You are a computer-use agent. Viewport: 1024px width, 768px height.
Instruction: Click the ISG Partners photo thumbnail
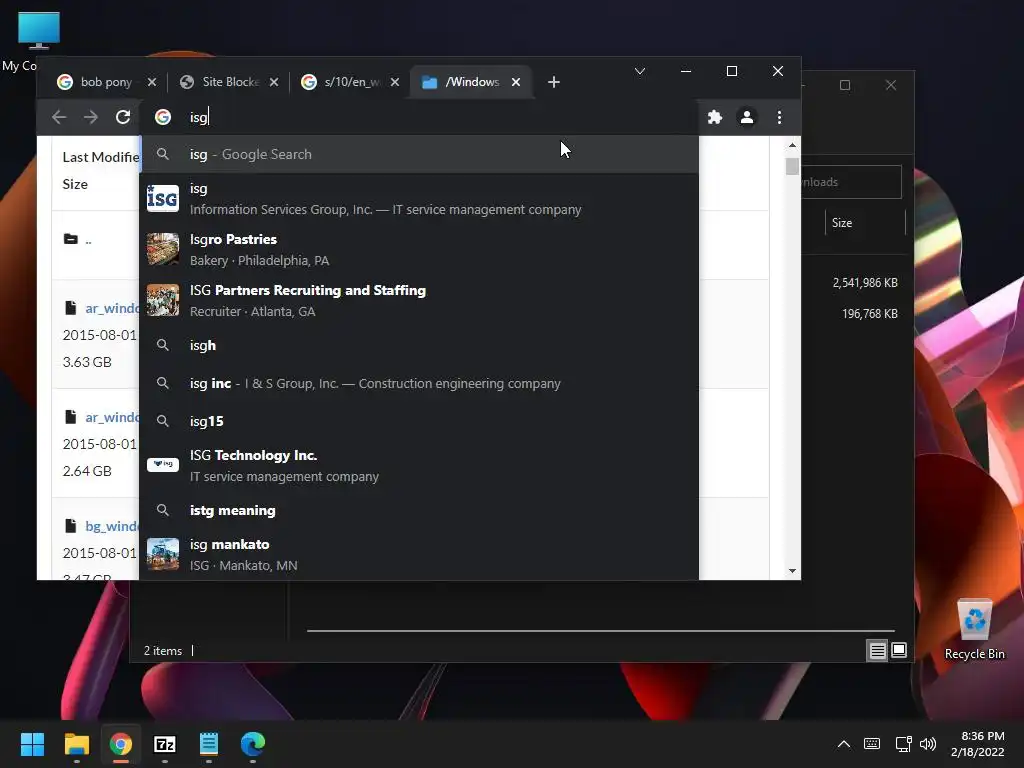[163, 300]
